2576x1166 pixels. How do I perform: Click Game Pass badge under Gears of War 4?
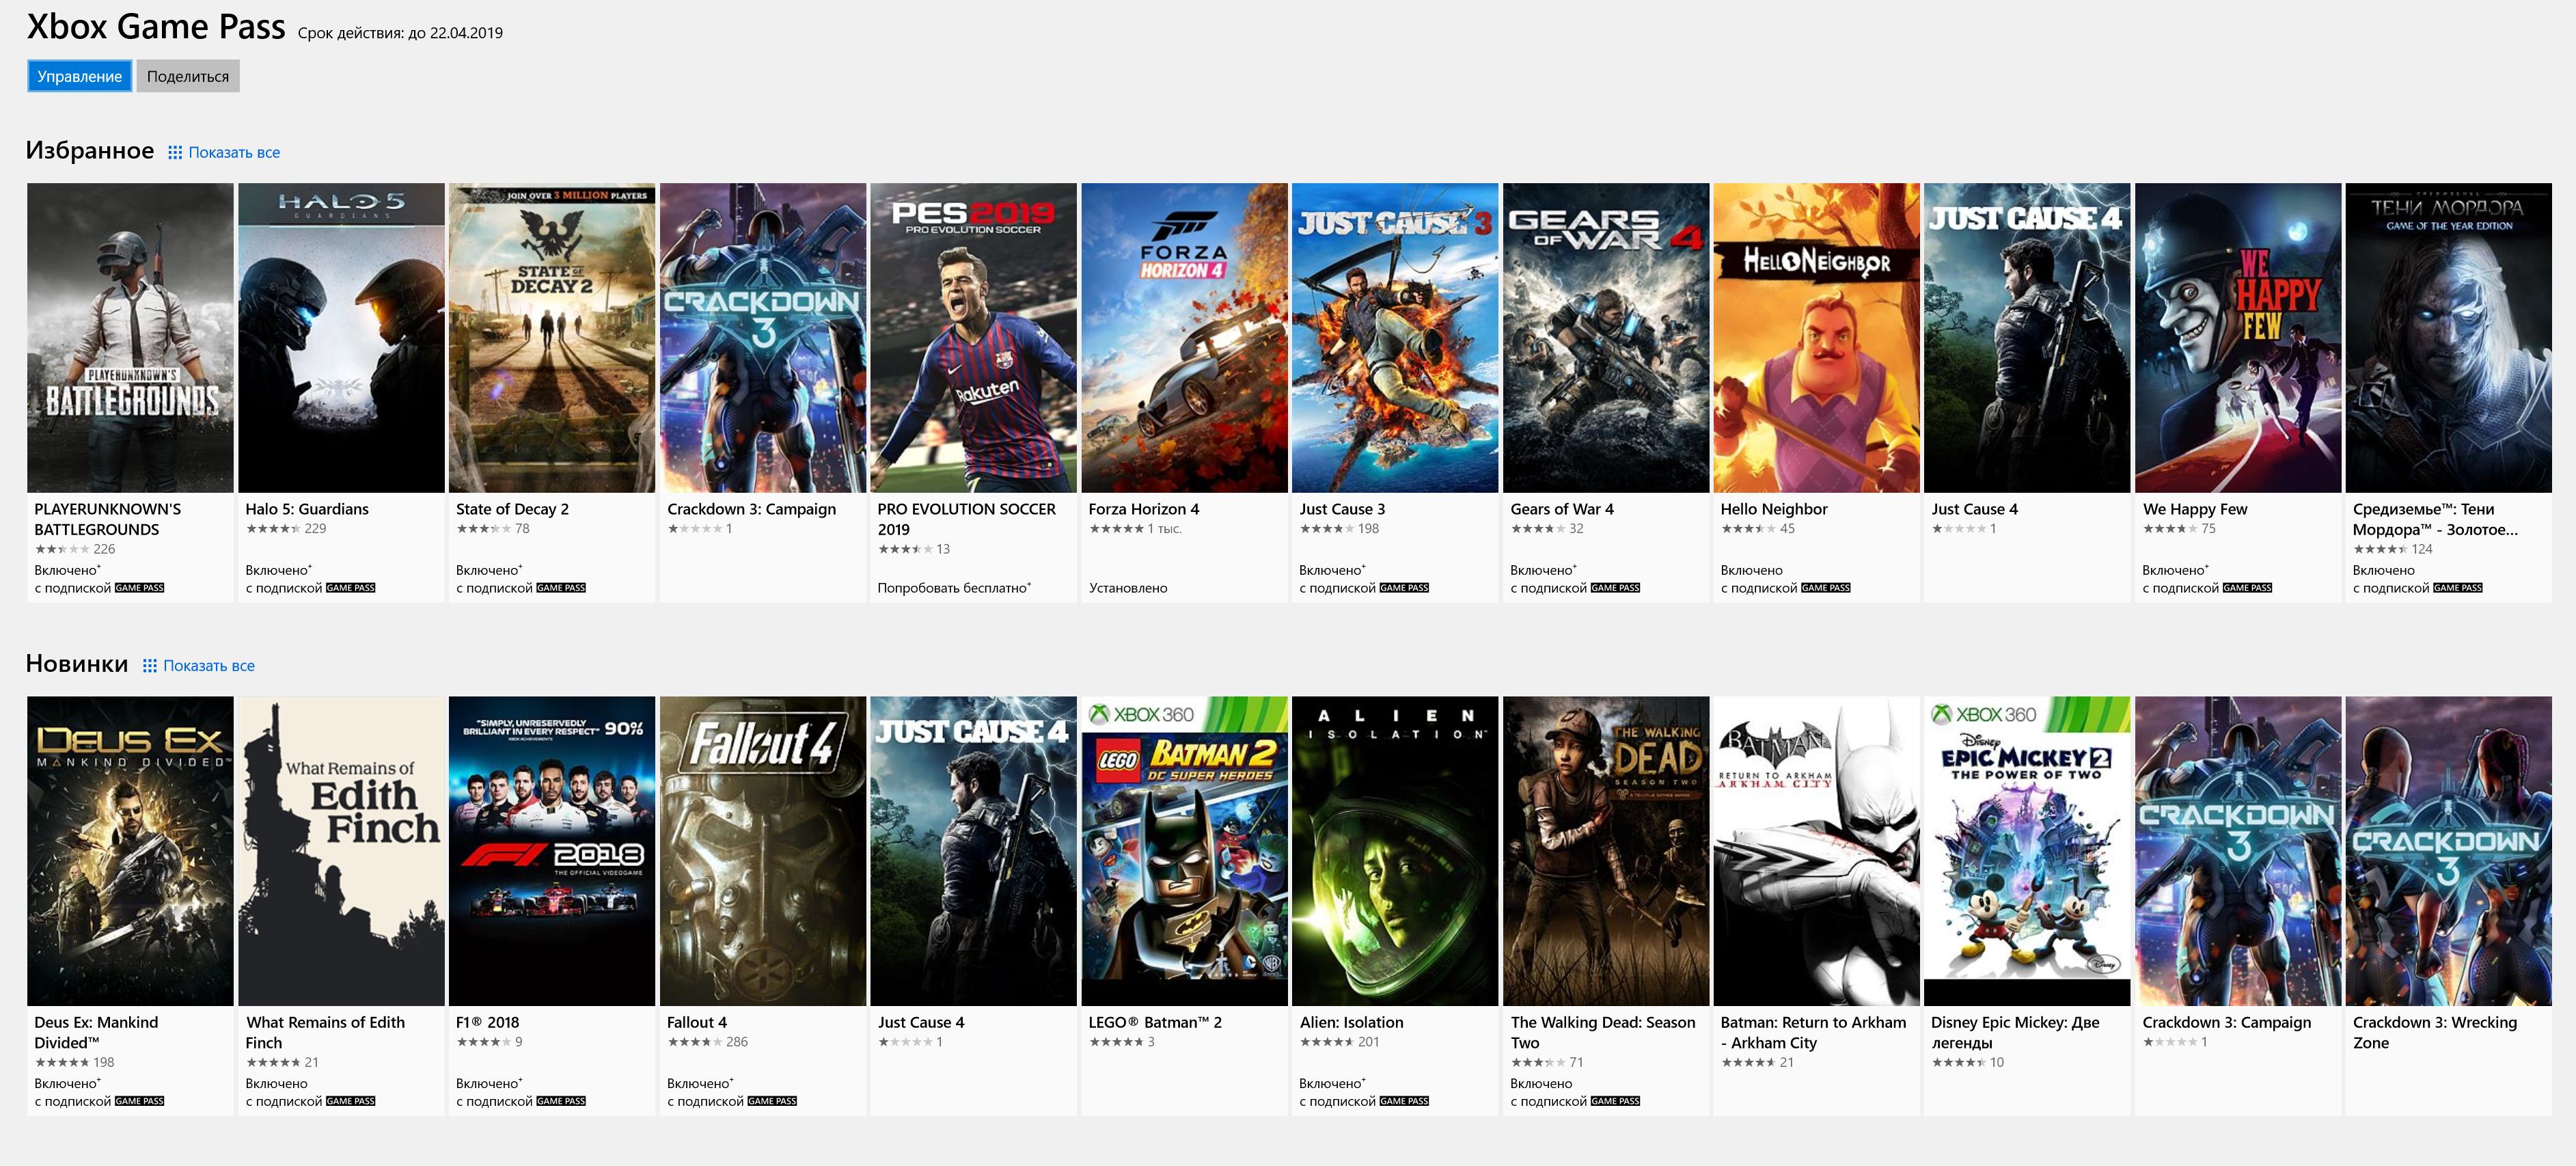tap(1615, 588)
